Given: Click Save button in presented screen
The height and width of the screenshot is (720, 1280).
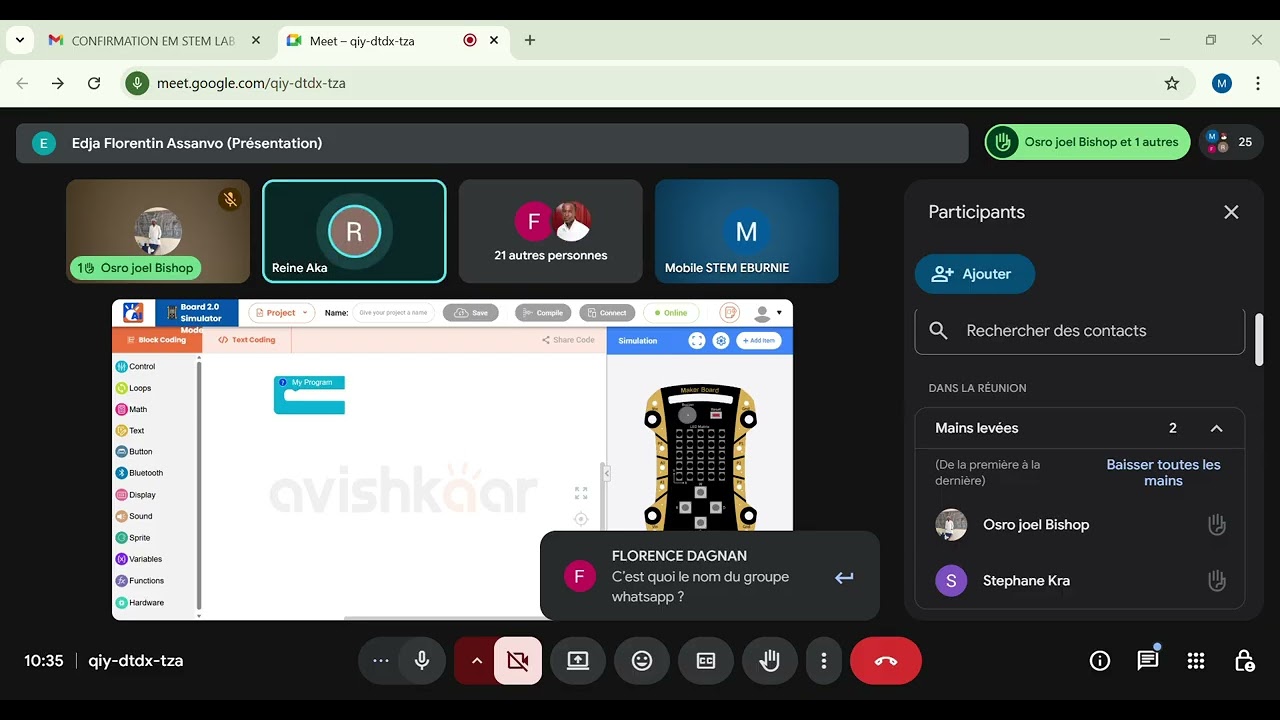Looking at the screenshot, I should 471,313.
